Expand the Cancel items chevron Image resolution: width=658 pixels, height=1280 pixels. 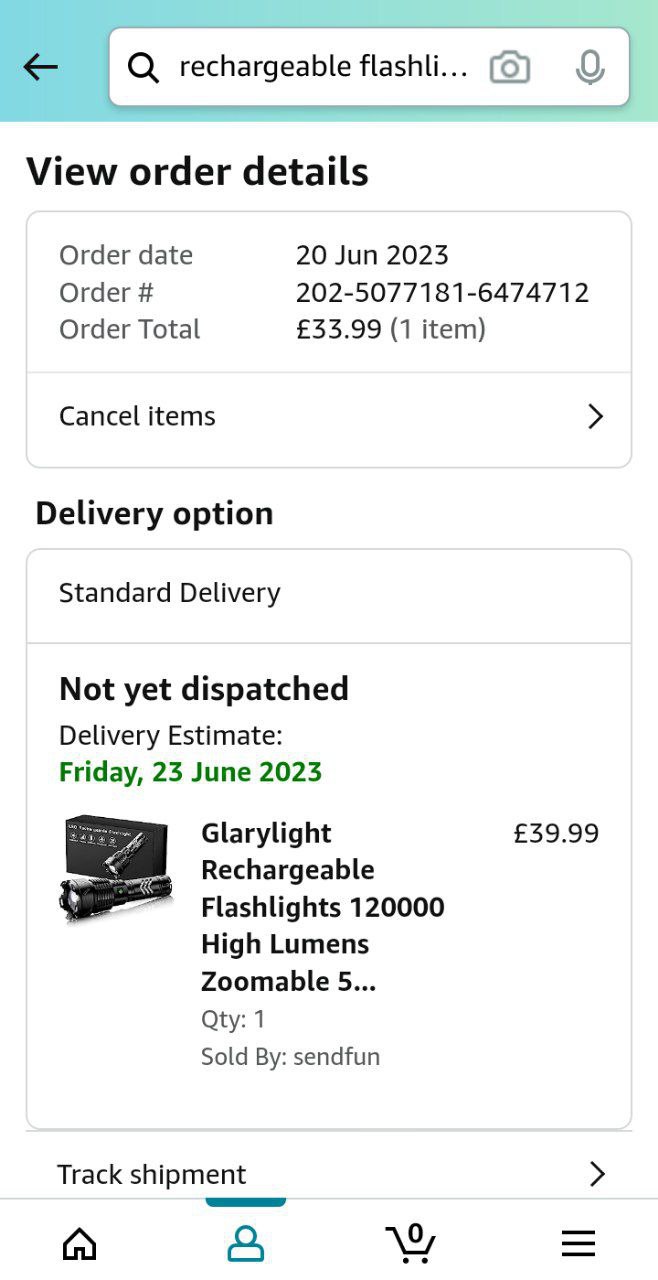click(595, 416)
